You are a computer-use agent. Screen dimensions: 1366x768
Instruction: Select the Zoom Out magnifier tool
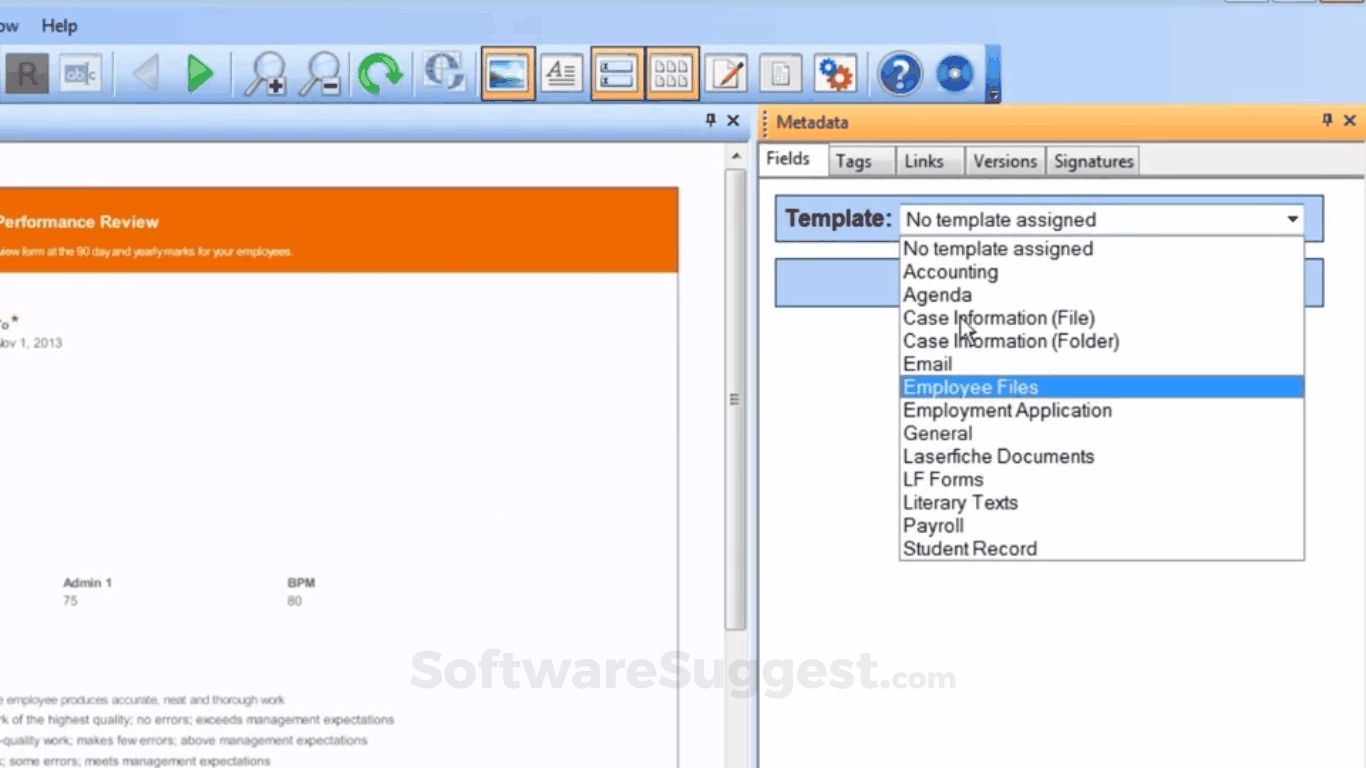[320, 73]
